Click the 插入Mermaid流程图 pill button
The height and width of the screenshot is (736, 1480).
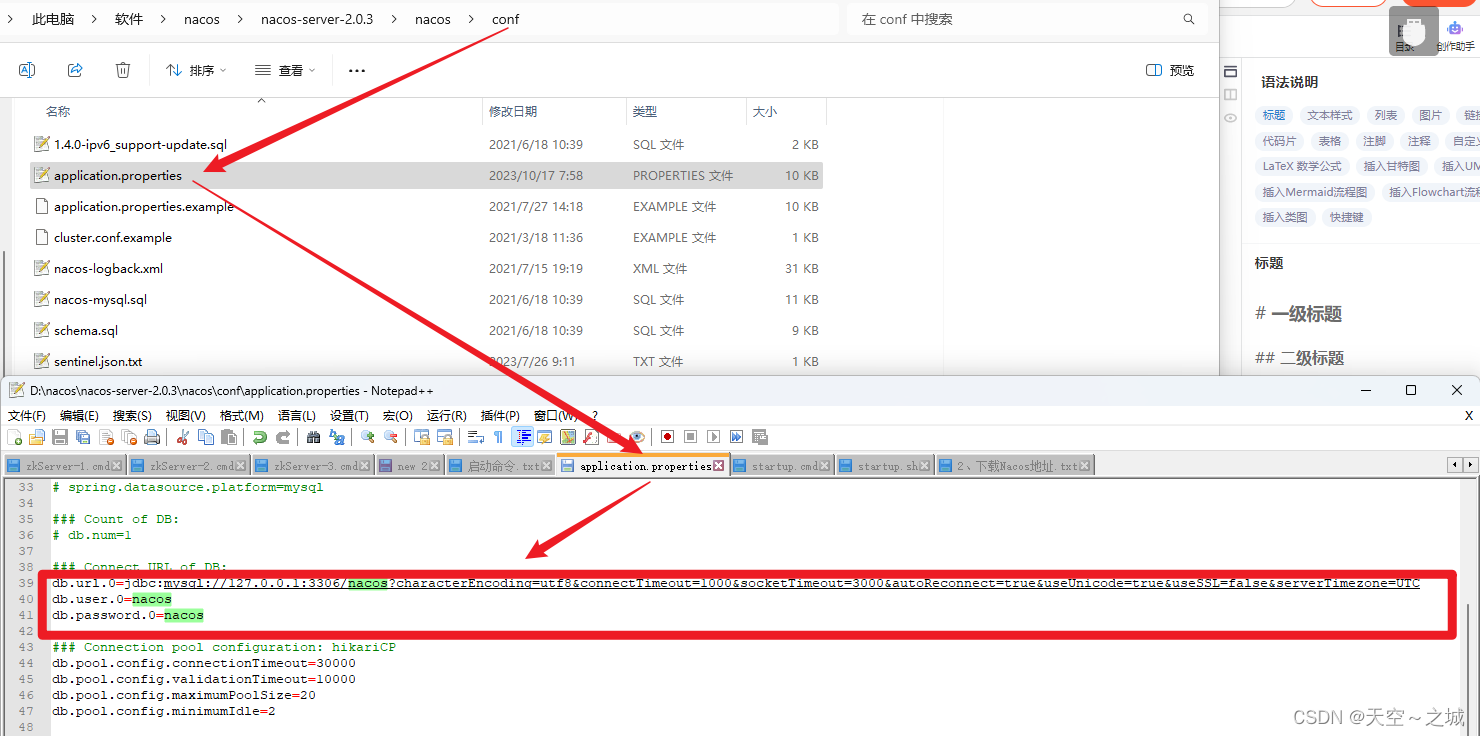tap(1314, 192)
